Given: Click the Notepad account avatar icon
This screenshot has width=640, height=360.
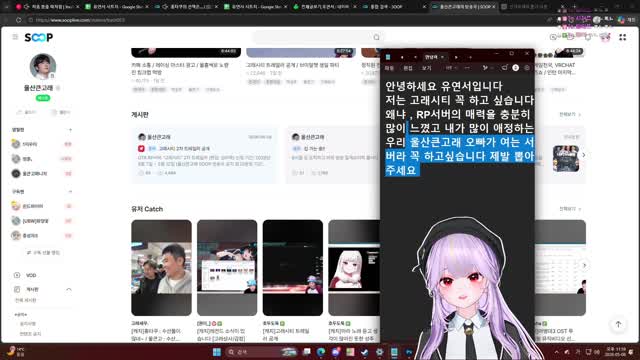Looking at the screenshot, I should coord(516,68).
